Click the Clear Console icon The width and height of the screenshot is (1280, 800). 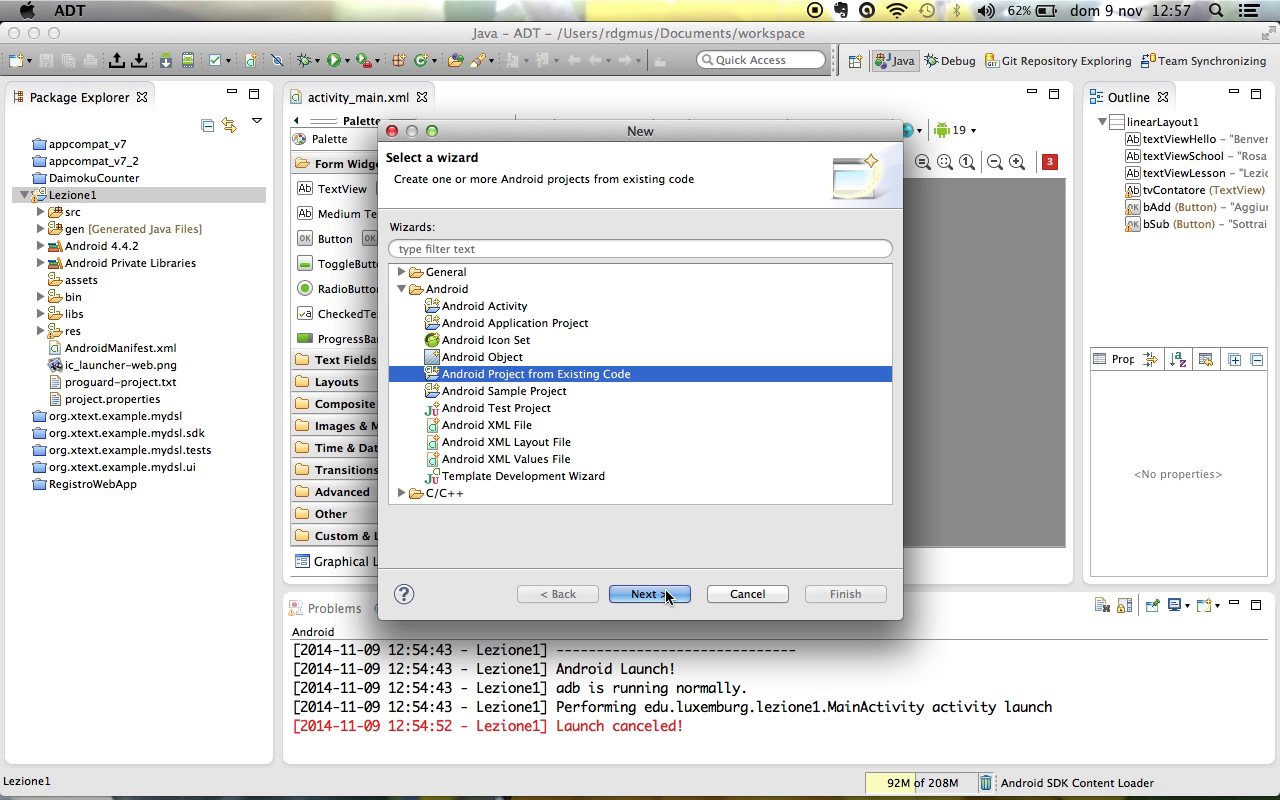(1102, 605)
